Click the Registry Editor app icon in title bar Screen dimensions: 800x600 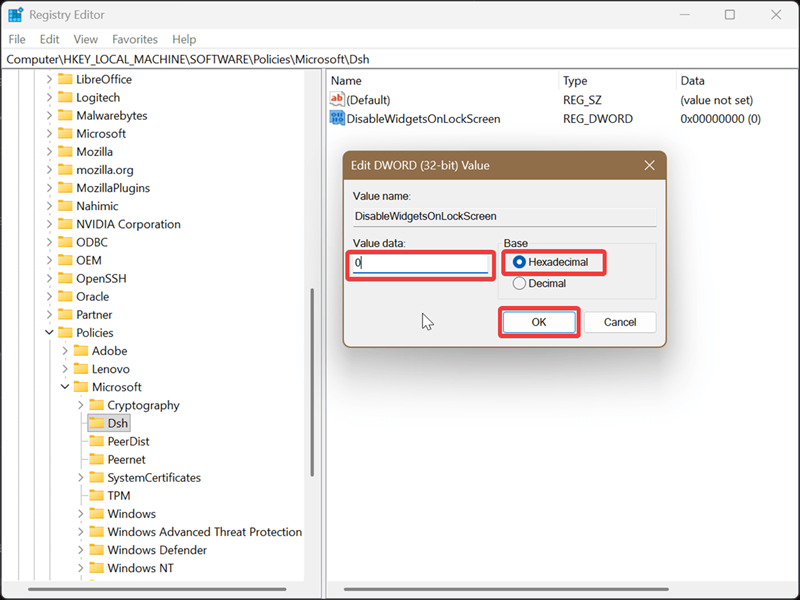[15, 15]
